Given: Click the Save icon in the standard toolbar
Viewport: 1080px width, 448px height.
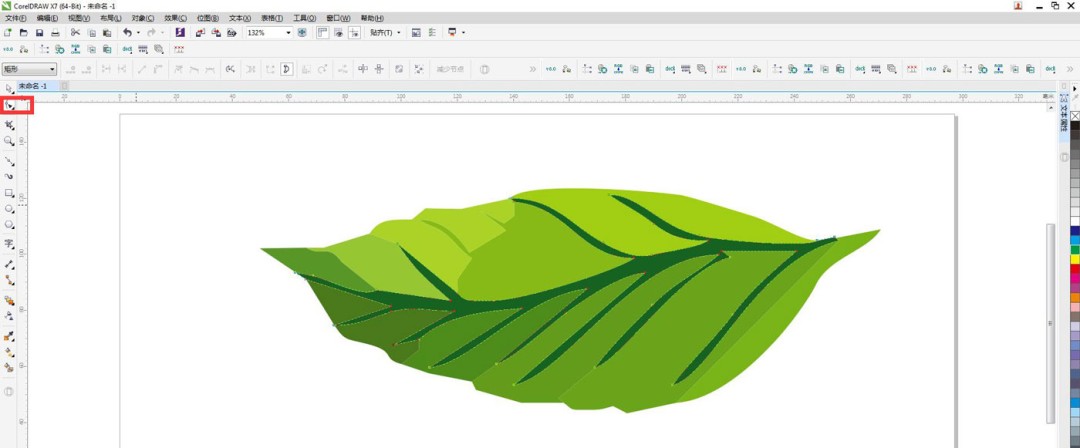Looking at the screenshot, I should point(39,33).
